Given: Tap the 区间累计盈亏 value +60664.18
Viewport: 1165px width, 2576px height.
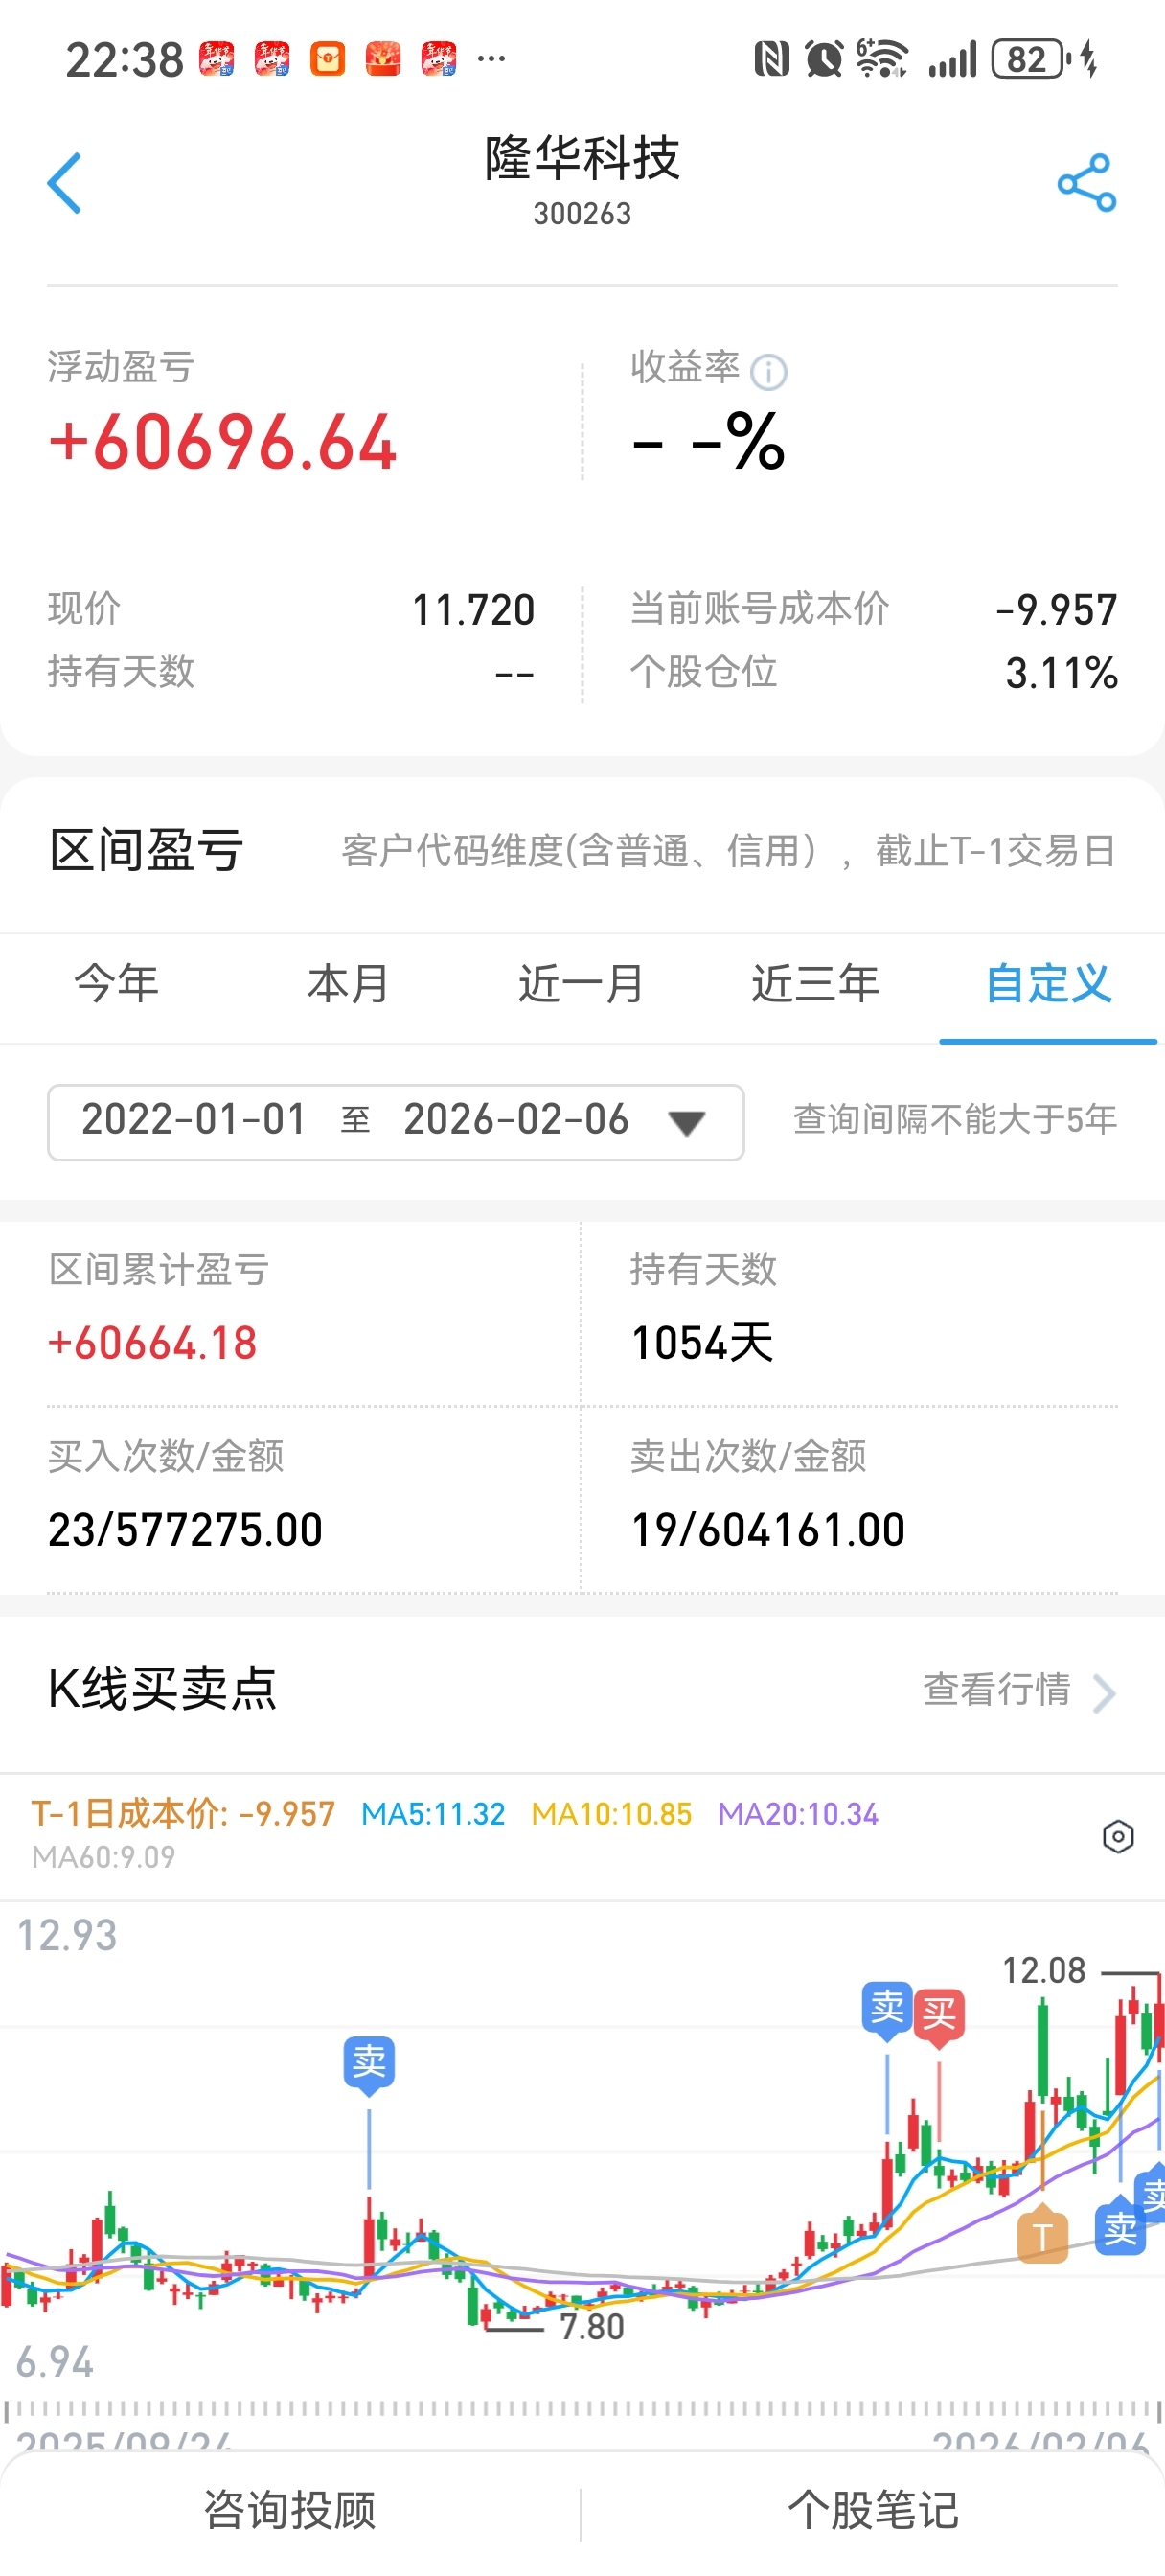Looking at the screenshot, I should tap(152, 1342).
